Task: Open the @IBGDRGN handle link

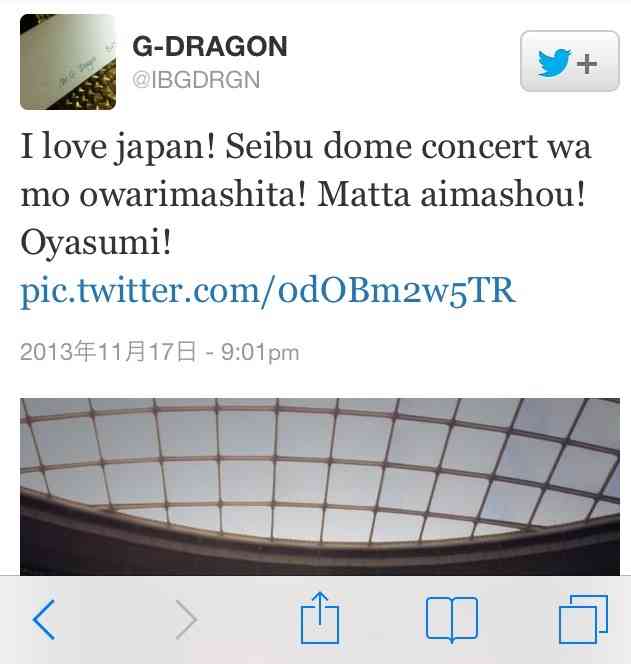Action: click(196, 80)
